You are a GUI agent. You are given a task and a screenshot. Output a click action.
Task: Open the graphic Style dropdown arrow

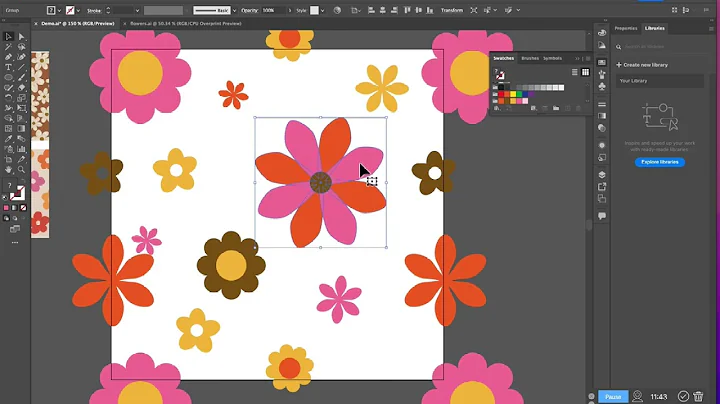click(x=323, y=10)
